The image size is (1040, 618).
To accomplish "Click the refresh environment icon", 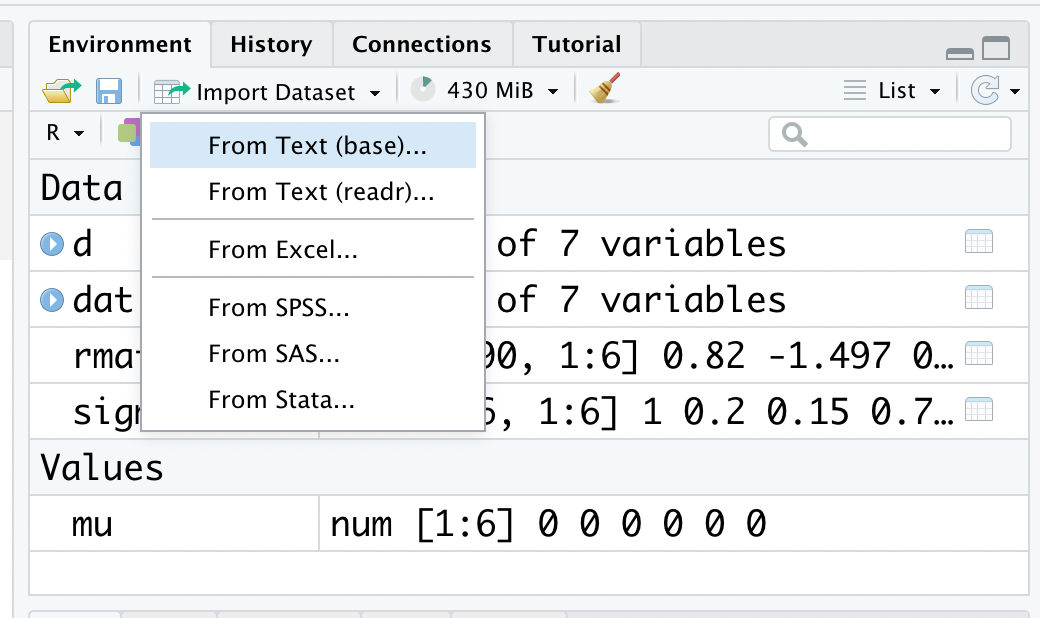I will [x=985, y=91].
